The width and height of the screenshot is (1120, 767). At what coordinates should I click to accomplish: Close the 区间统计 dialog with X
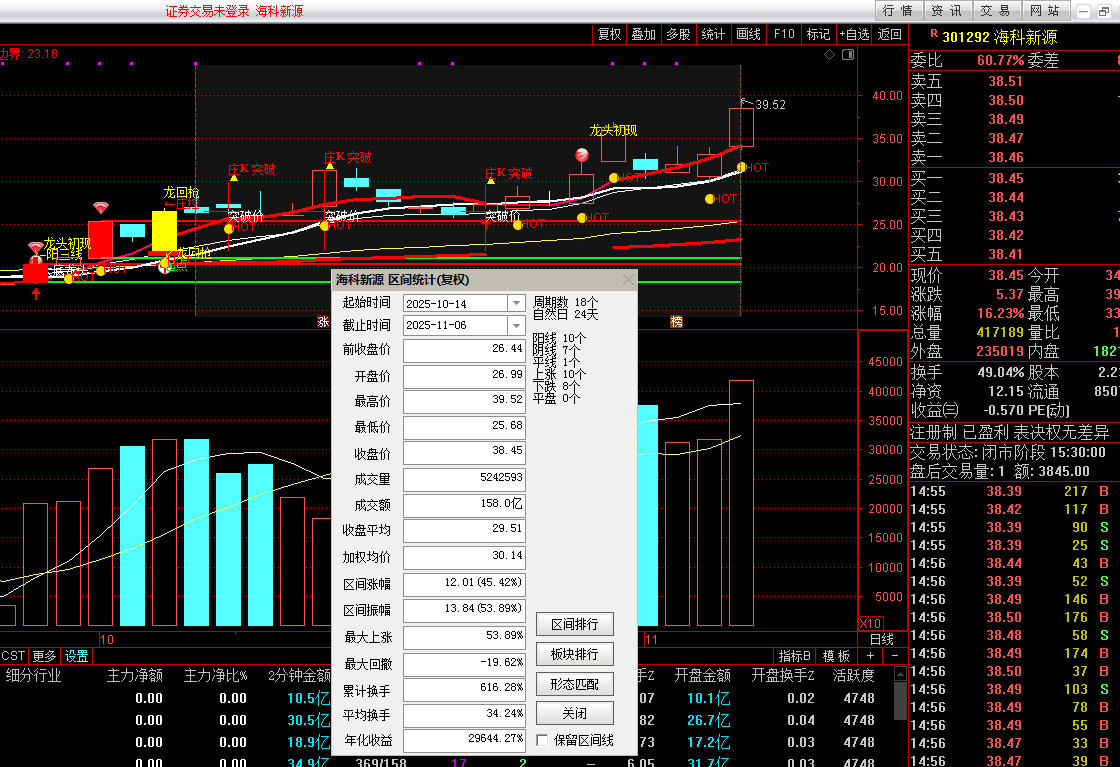(x=628, y=280)
